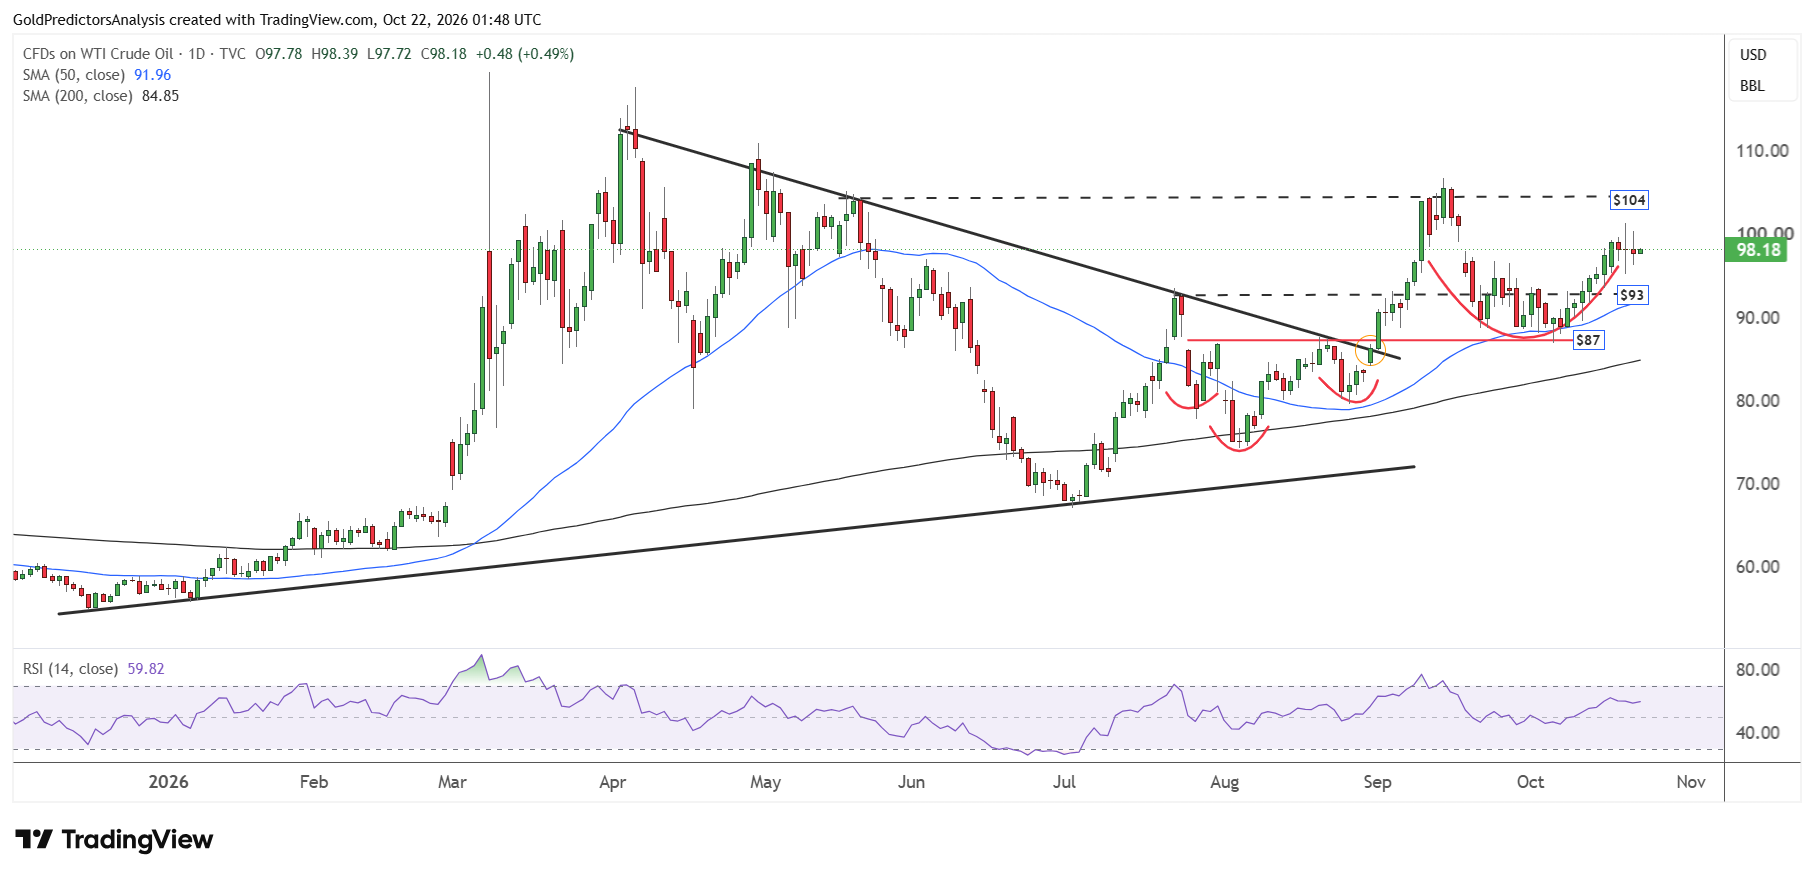Viewport: 1814px width, 877px height.
Task: Click the Jul marker on time axis
Action: point(1064,782)
